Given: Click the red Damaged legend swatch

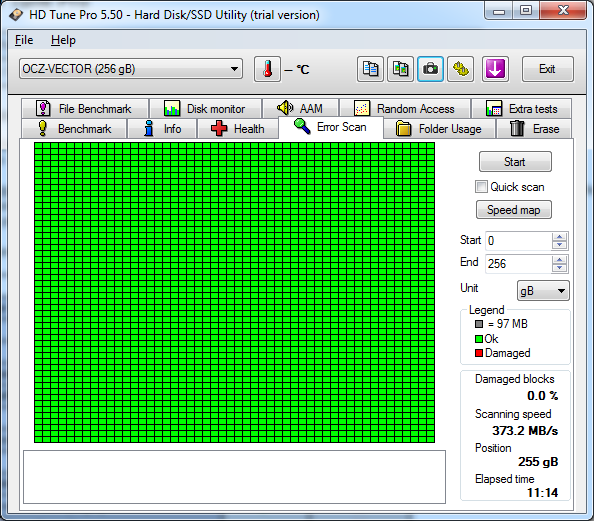Looking at the screenshot, I should [x=479, y=353].
